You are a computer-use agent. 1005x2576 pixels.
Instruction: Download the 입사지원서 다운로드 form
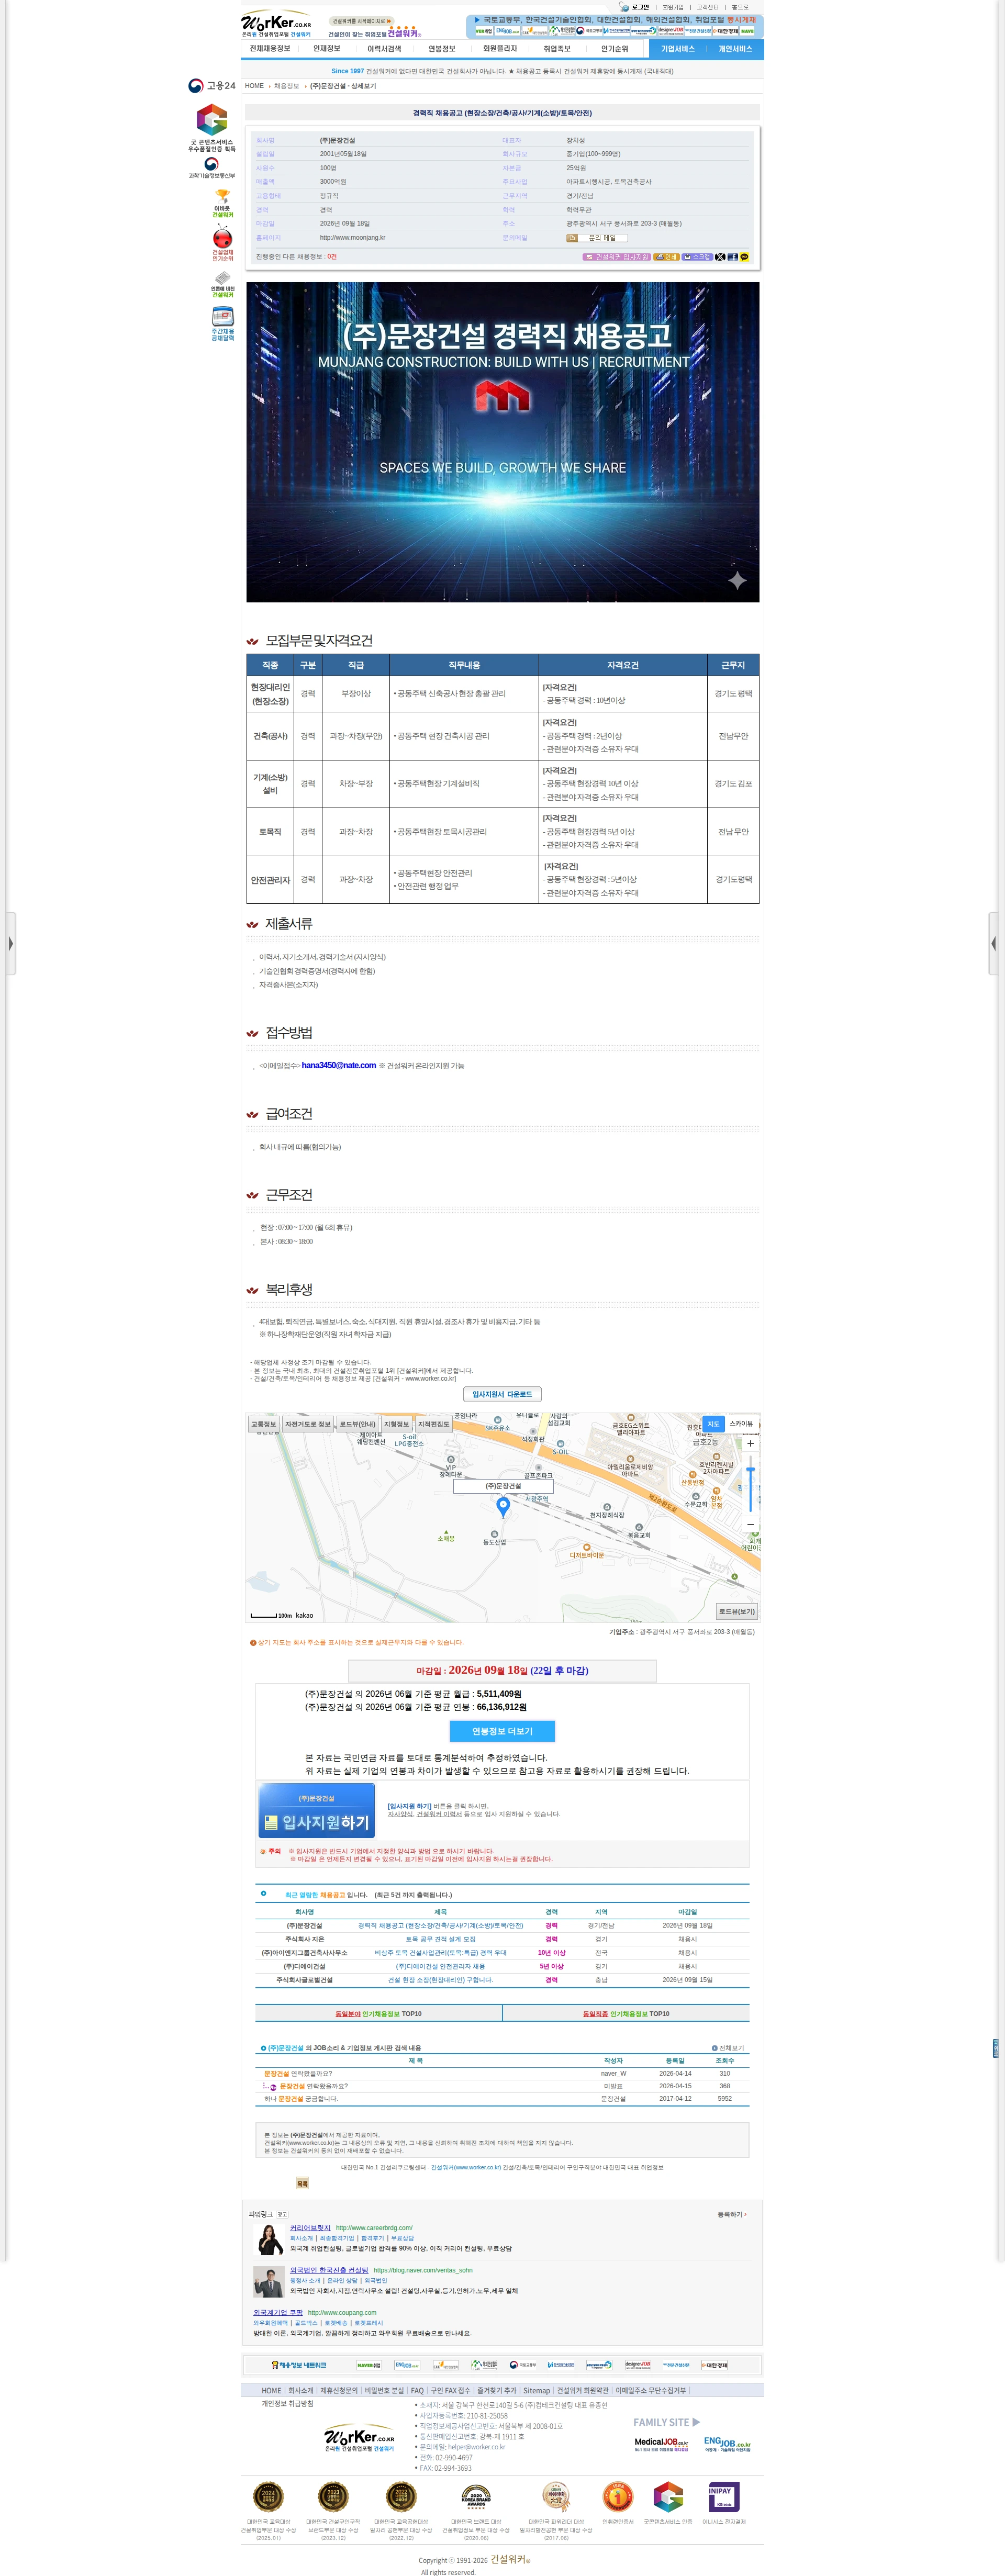click(x=502, y=1394)
